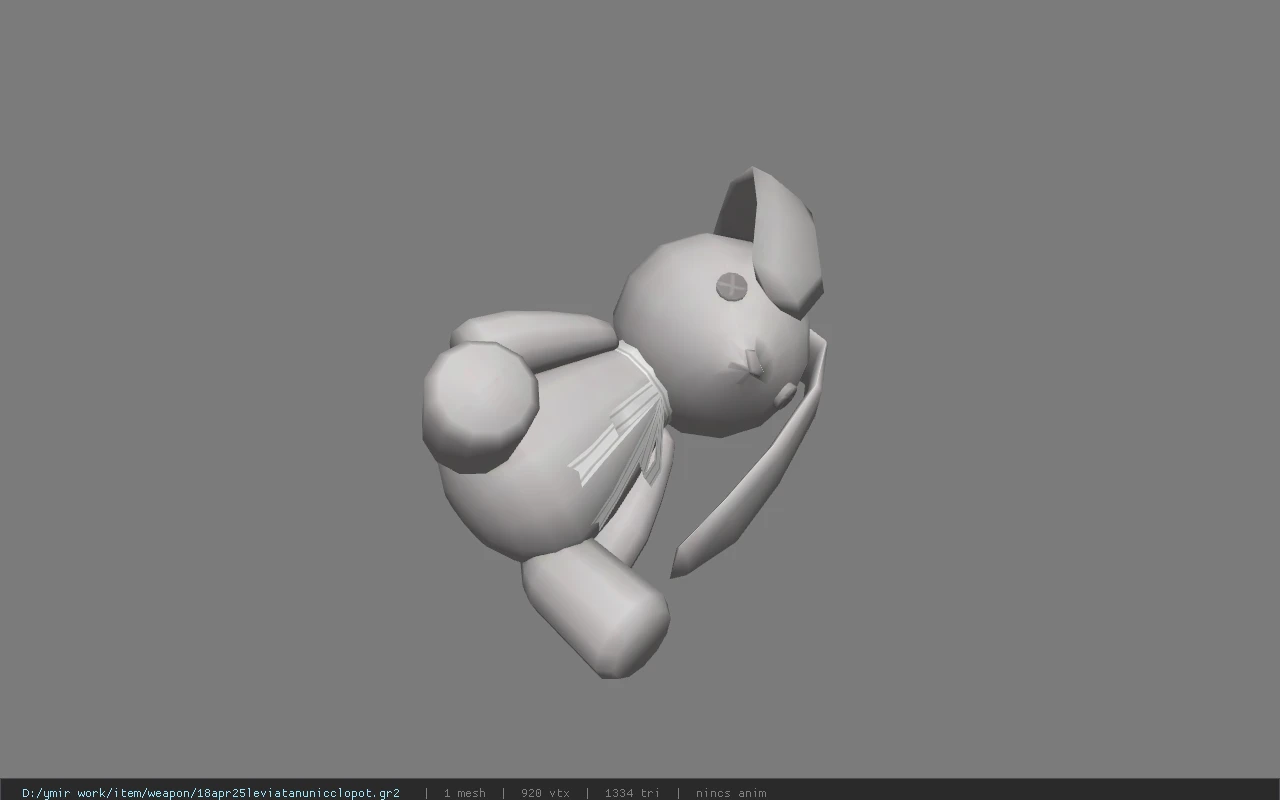Click the '1 mesh' status entry
The image size is (1280, 800).
click(465, 793)
